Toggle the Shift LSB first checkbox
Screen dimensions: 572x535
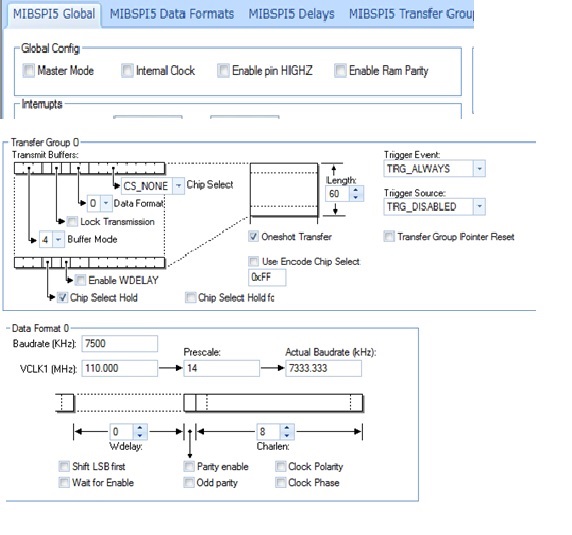[64, 466]
